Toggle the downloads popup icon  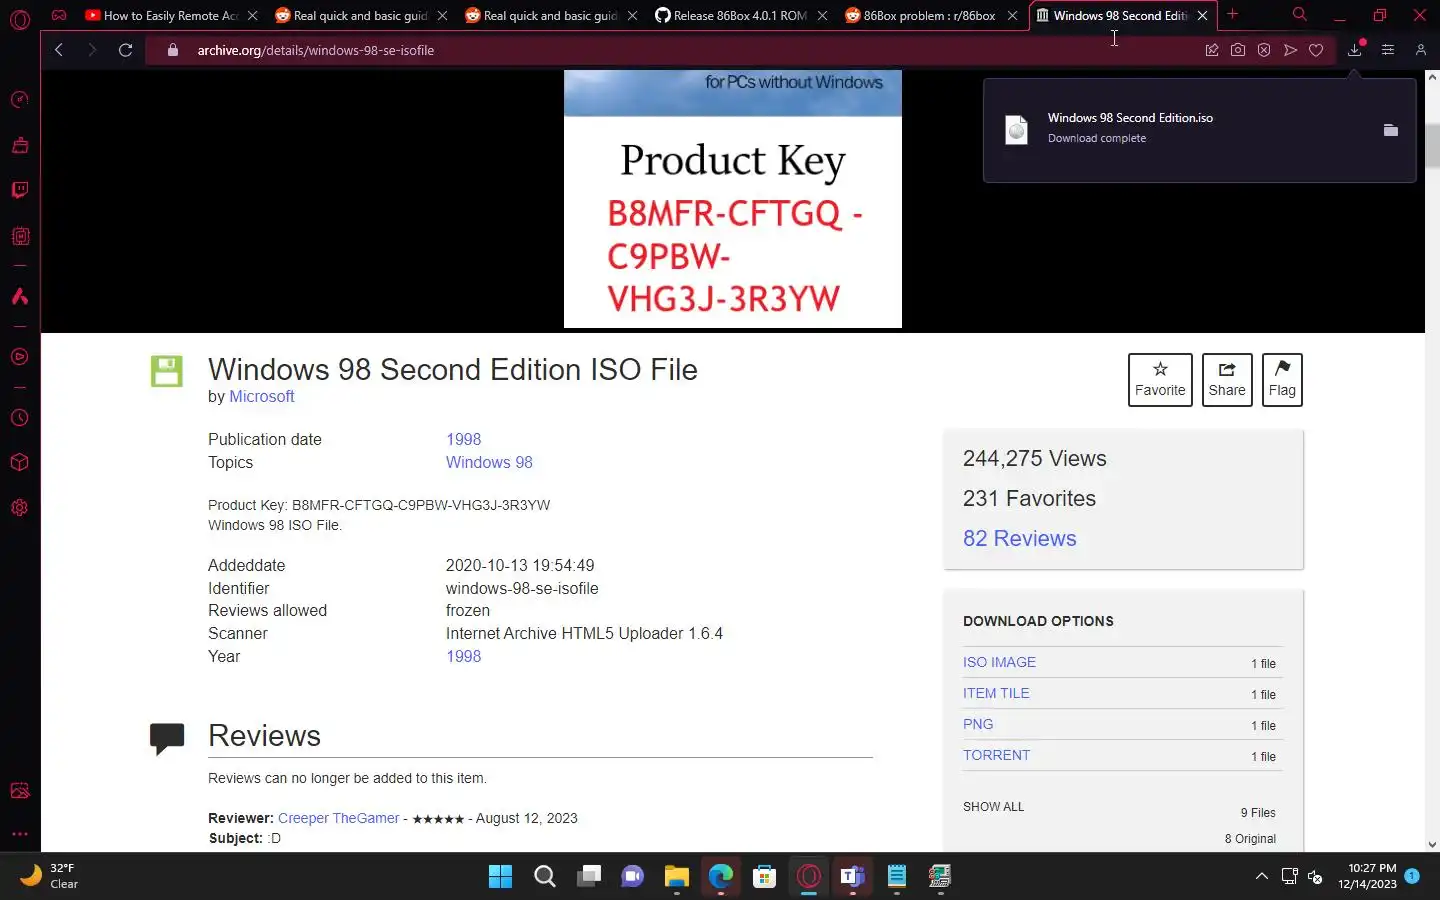(x=1355, y=50)
